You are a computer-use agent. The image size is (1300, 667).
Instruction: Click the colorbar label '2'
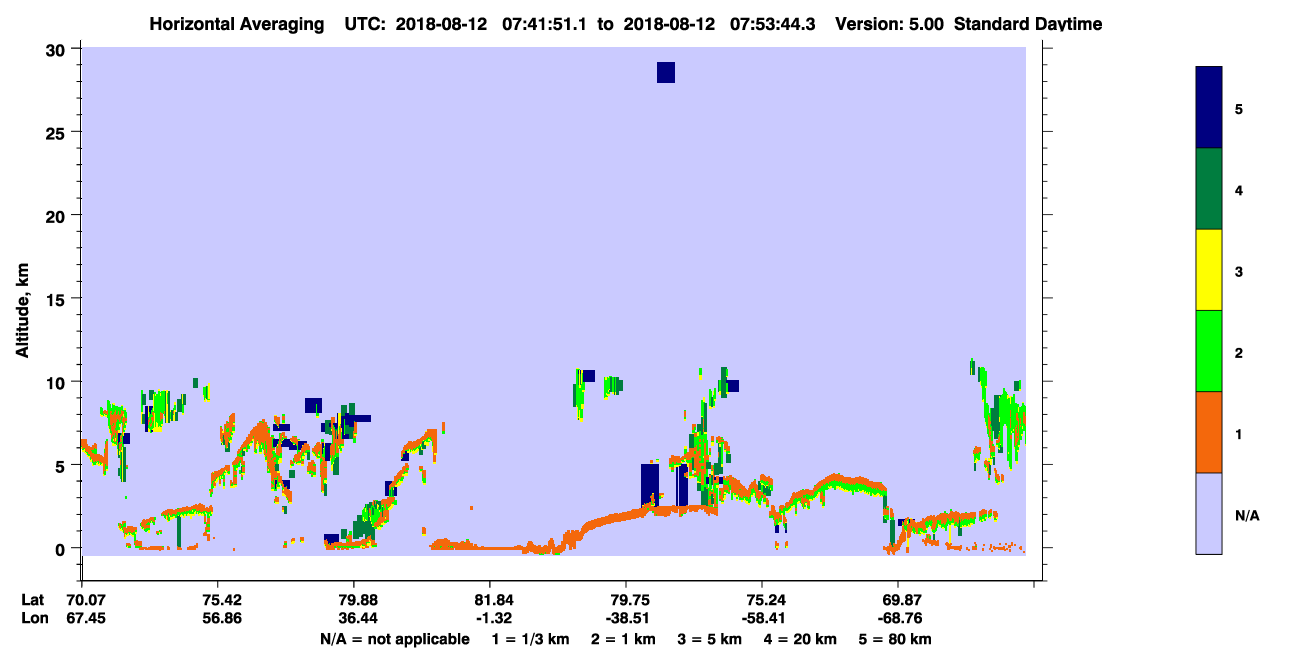coord(1239,352)
